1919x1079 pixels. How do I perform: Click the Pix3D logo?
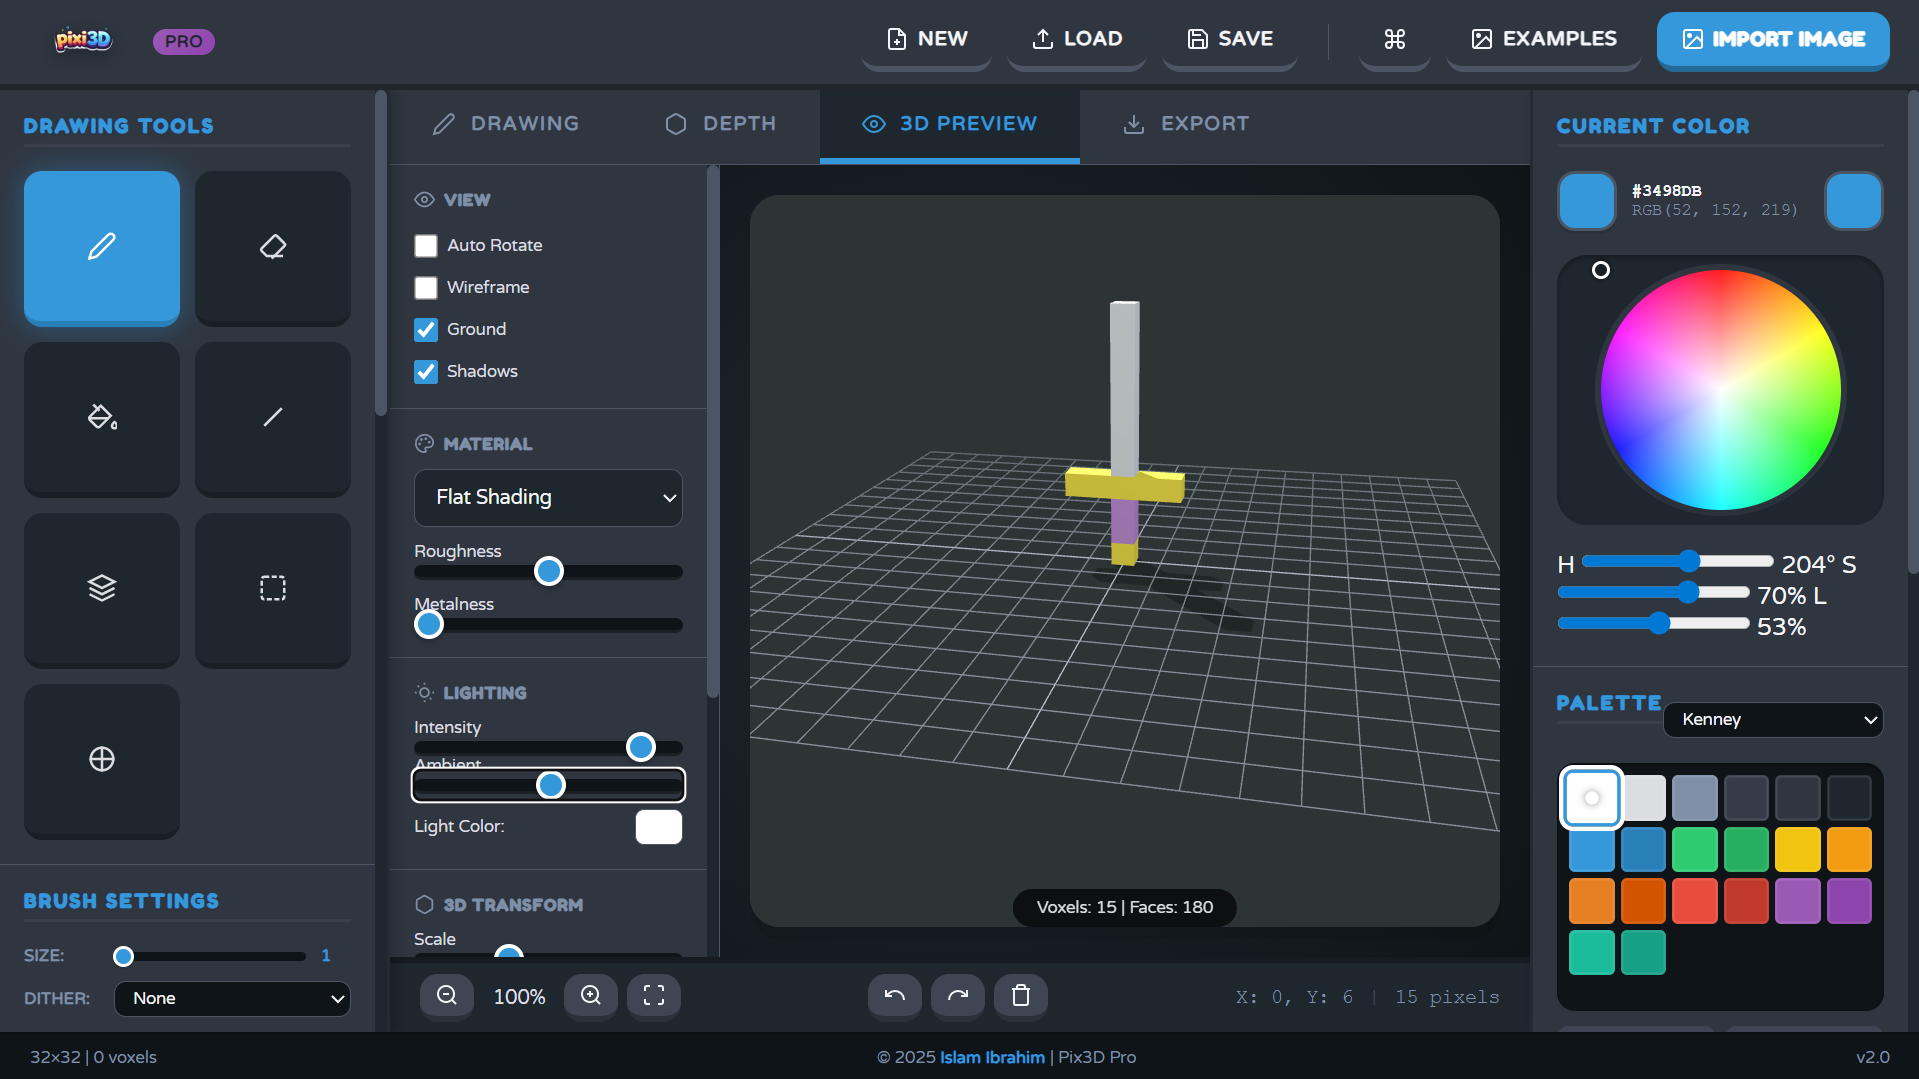pyautogui.click(x=84, y=40)
